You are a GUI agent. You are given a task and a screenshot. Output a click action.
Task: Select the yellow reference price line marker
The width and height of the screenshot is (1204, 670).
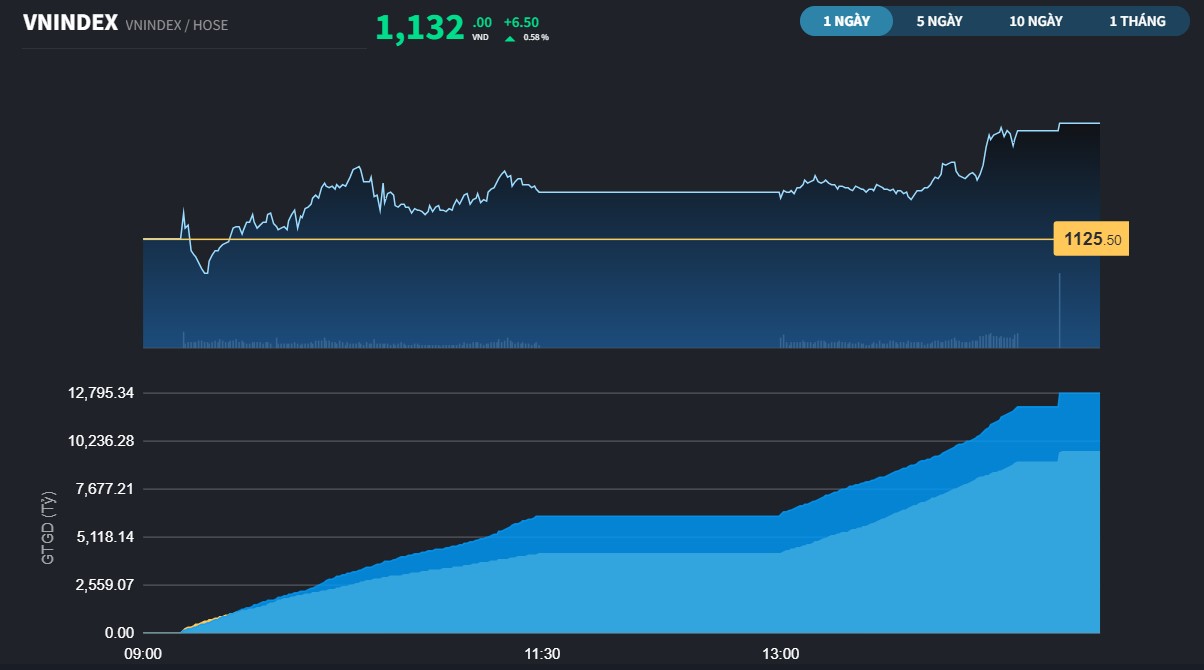click(600, 239)
